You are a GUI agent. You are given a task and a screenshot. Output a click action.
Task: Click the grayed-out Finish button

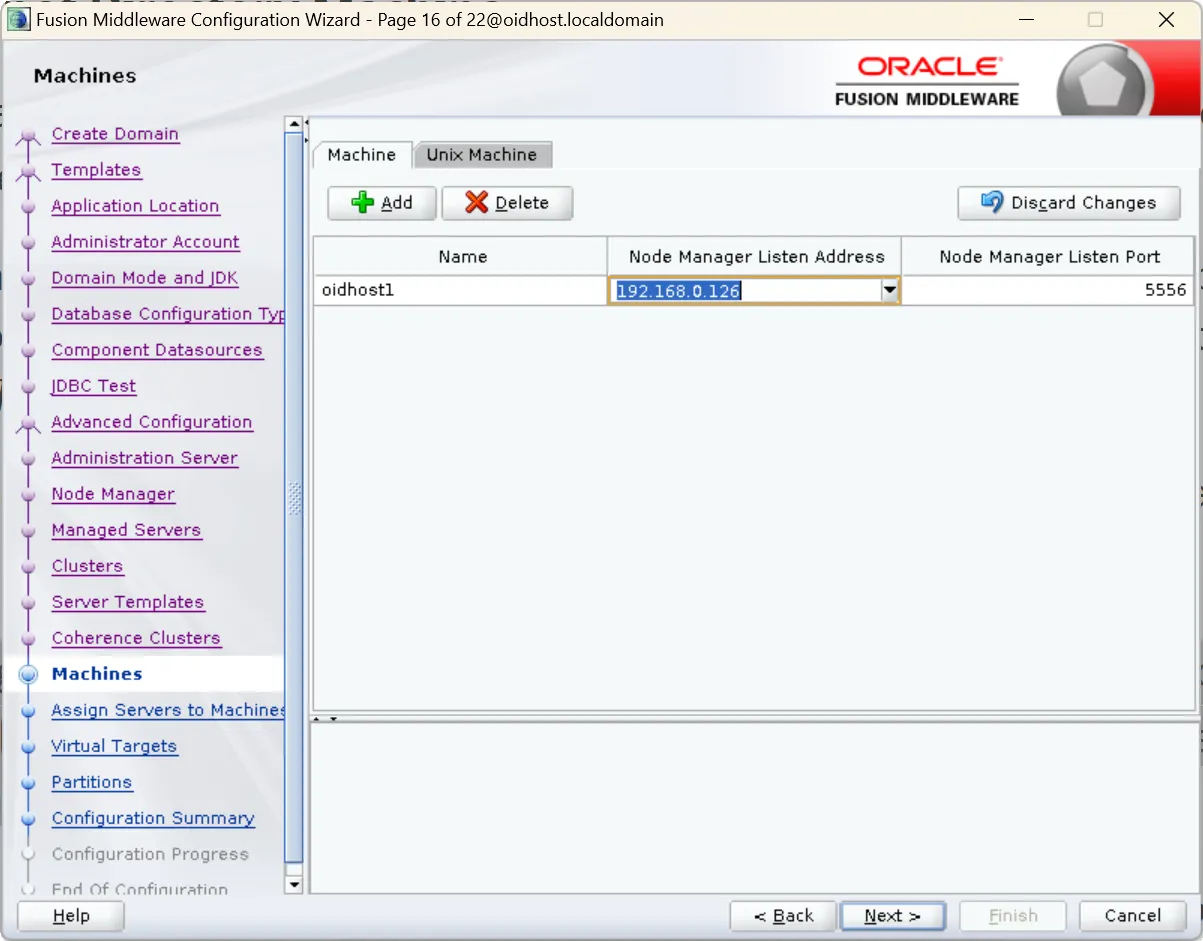coord(1013,916)
